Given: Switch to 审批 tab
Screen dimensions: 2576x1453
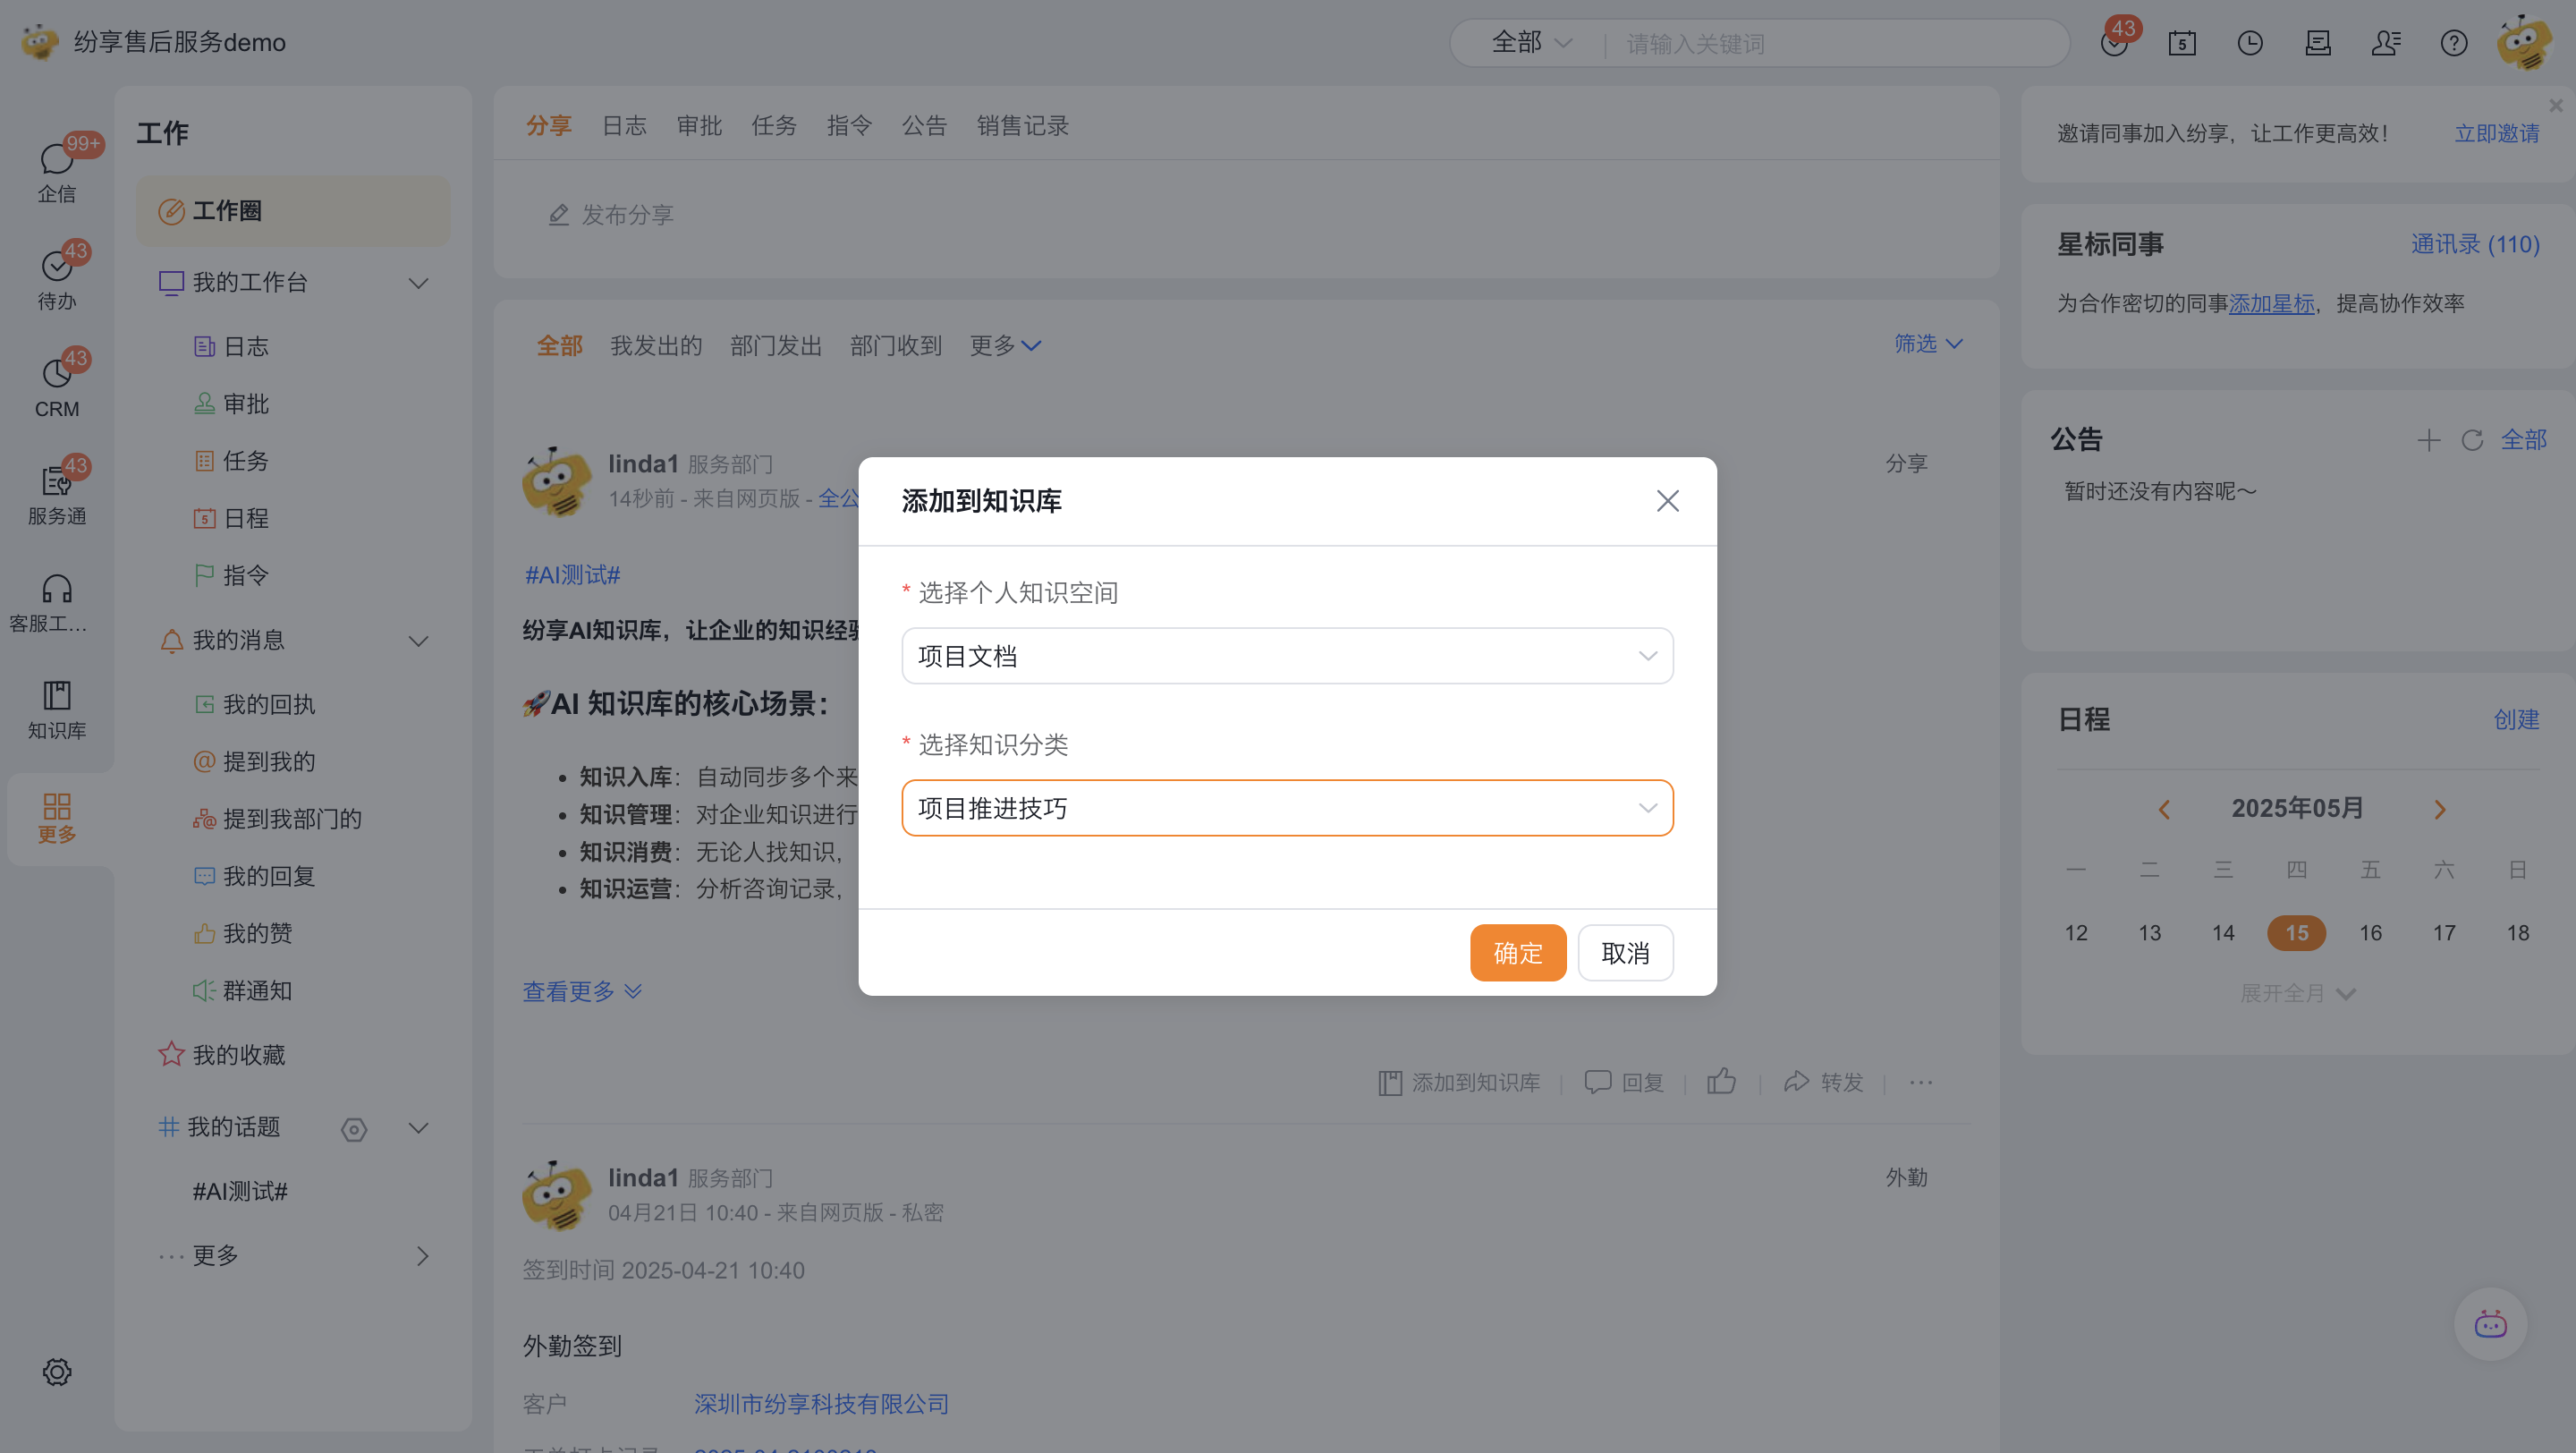Looking at the screenshot, I should point(699,125).
